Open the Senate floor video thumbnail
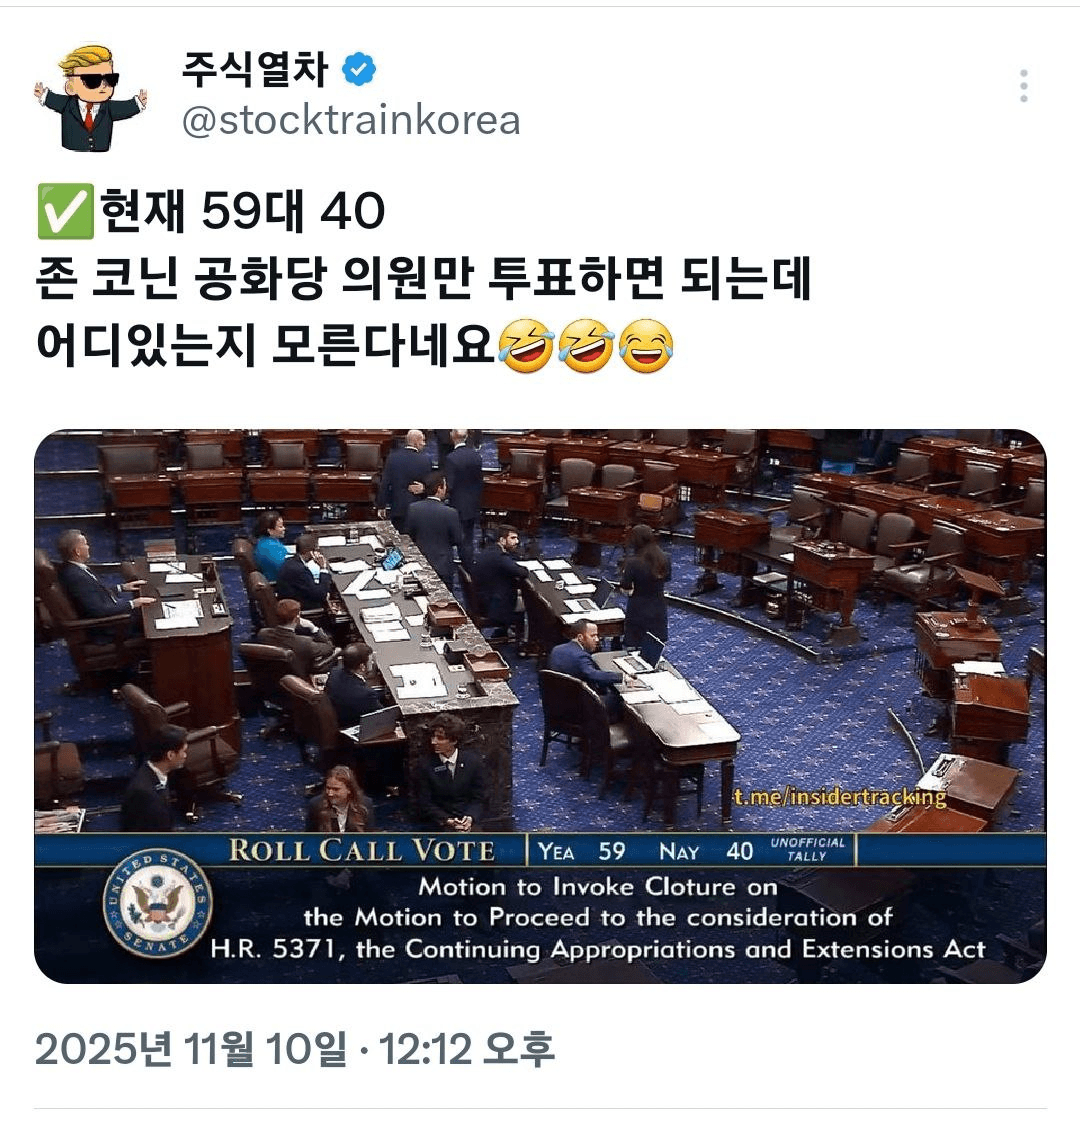 click(x=540, y=706)
